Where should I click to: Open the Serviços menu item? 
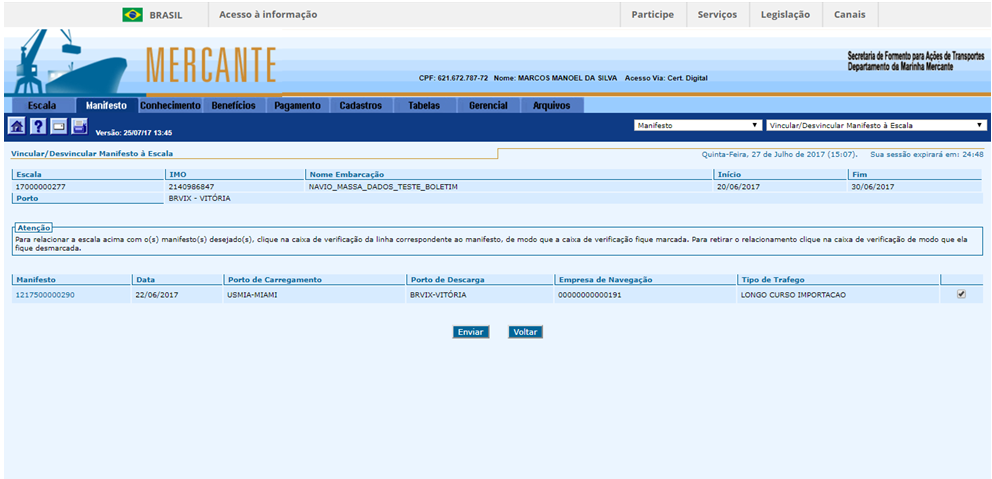click(717, 15)
